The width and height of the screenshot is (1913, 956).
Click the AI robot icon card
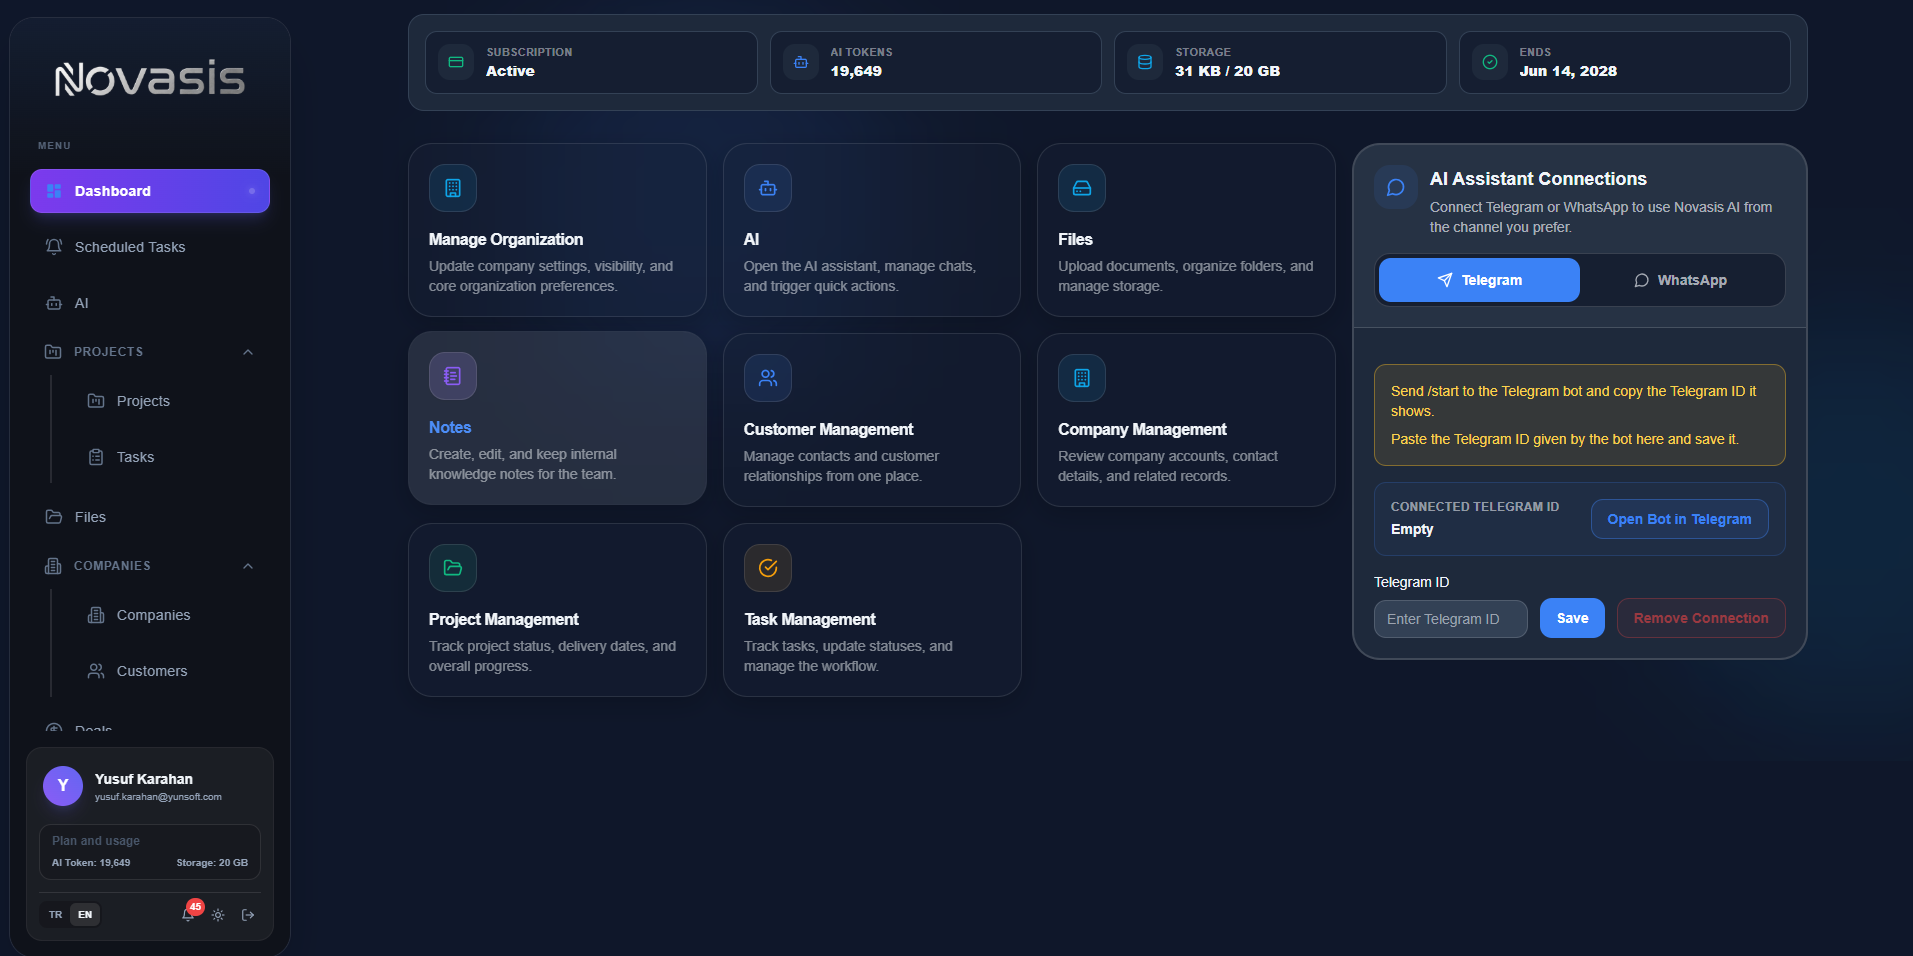768,188
